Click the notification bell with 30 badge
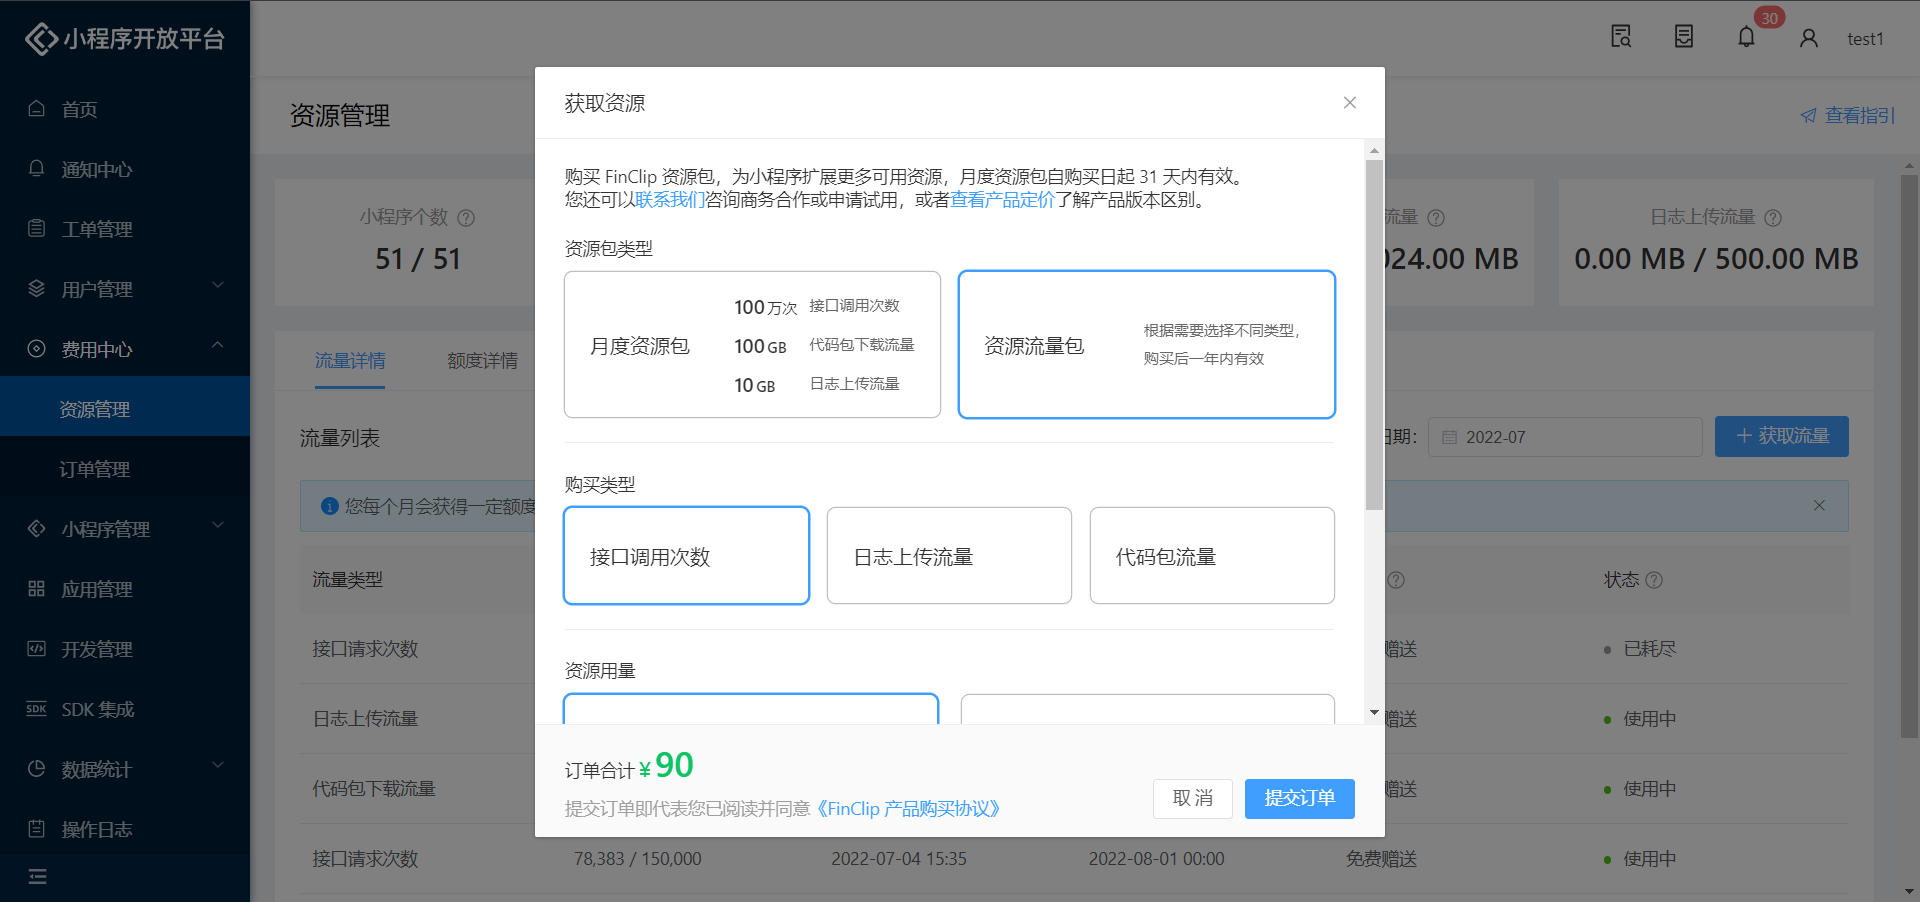 (x=1746, y=36)
